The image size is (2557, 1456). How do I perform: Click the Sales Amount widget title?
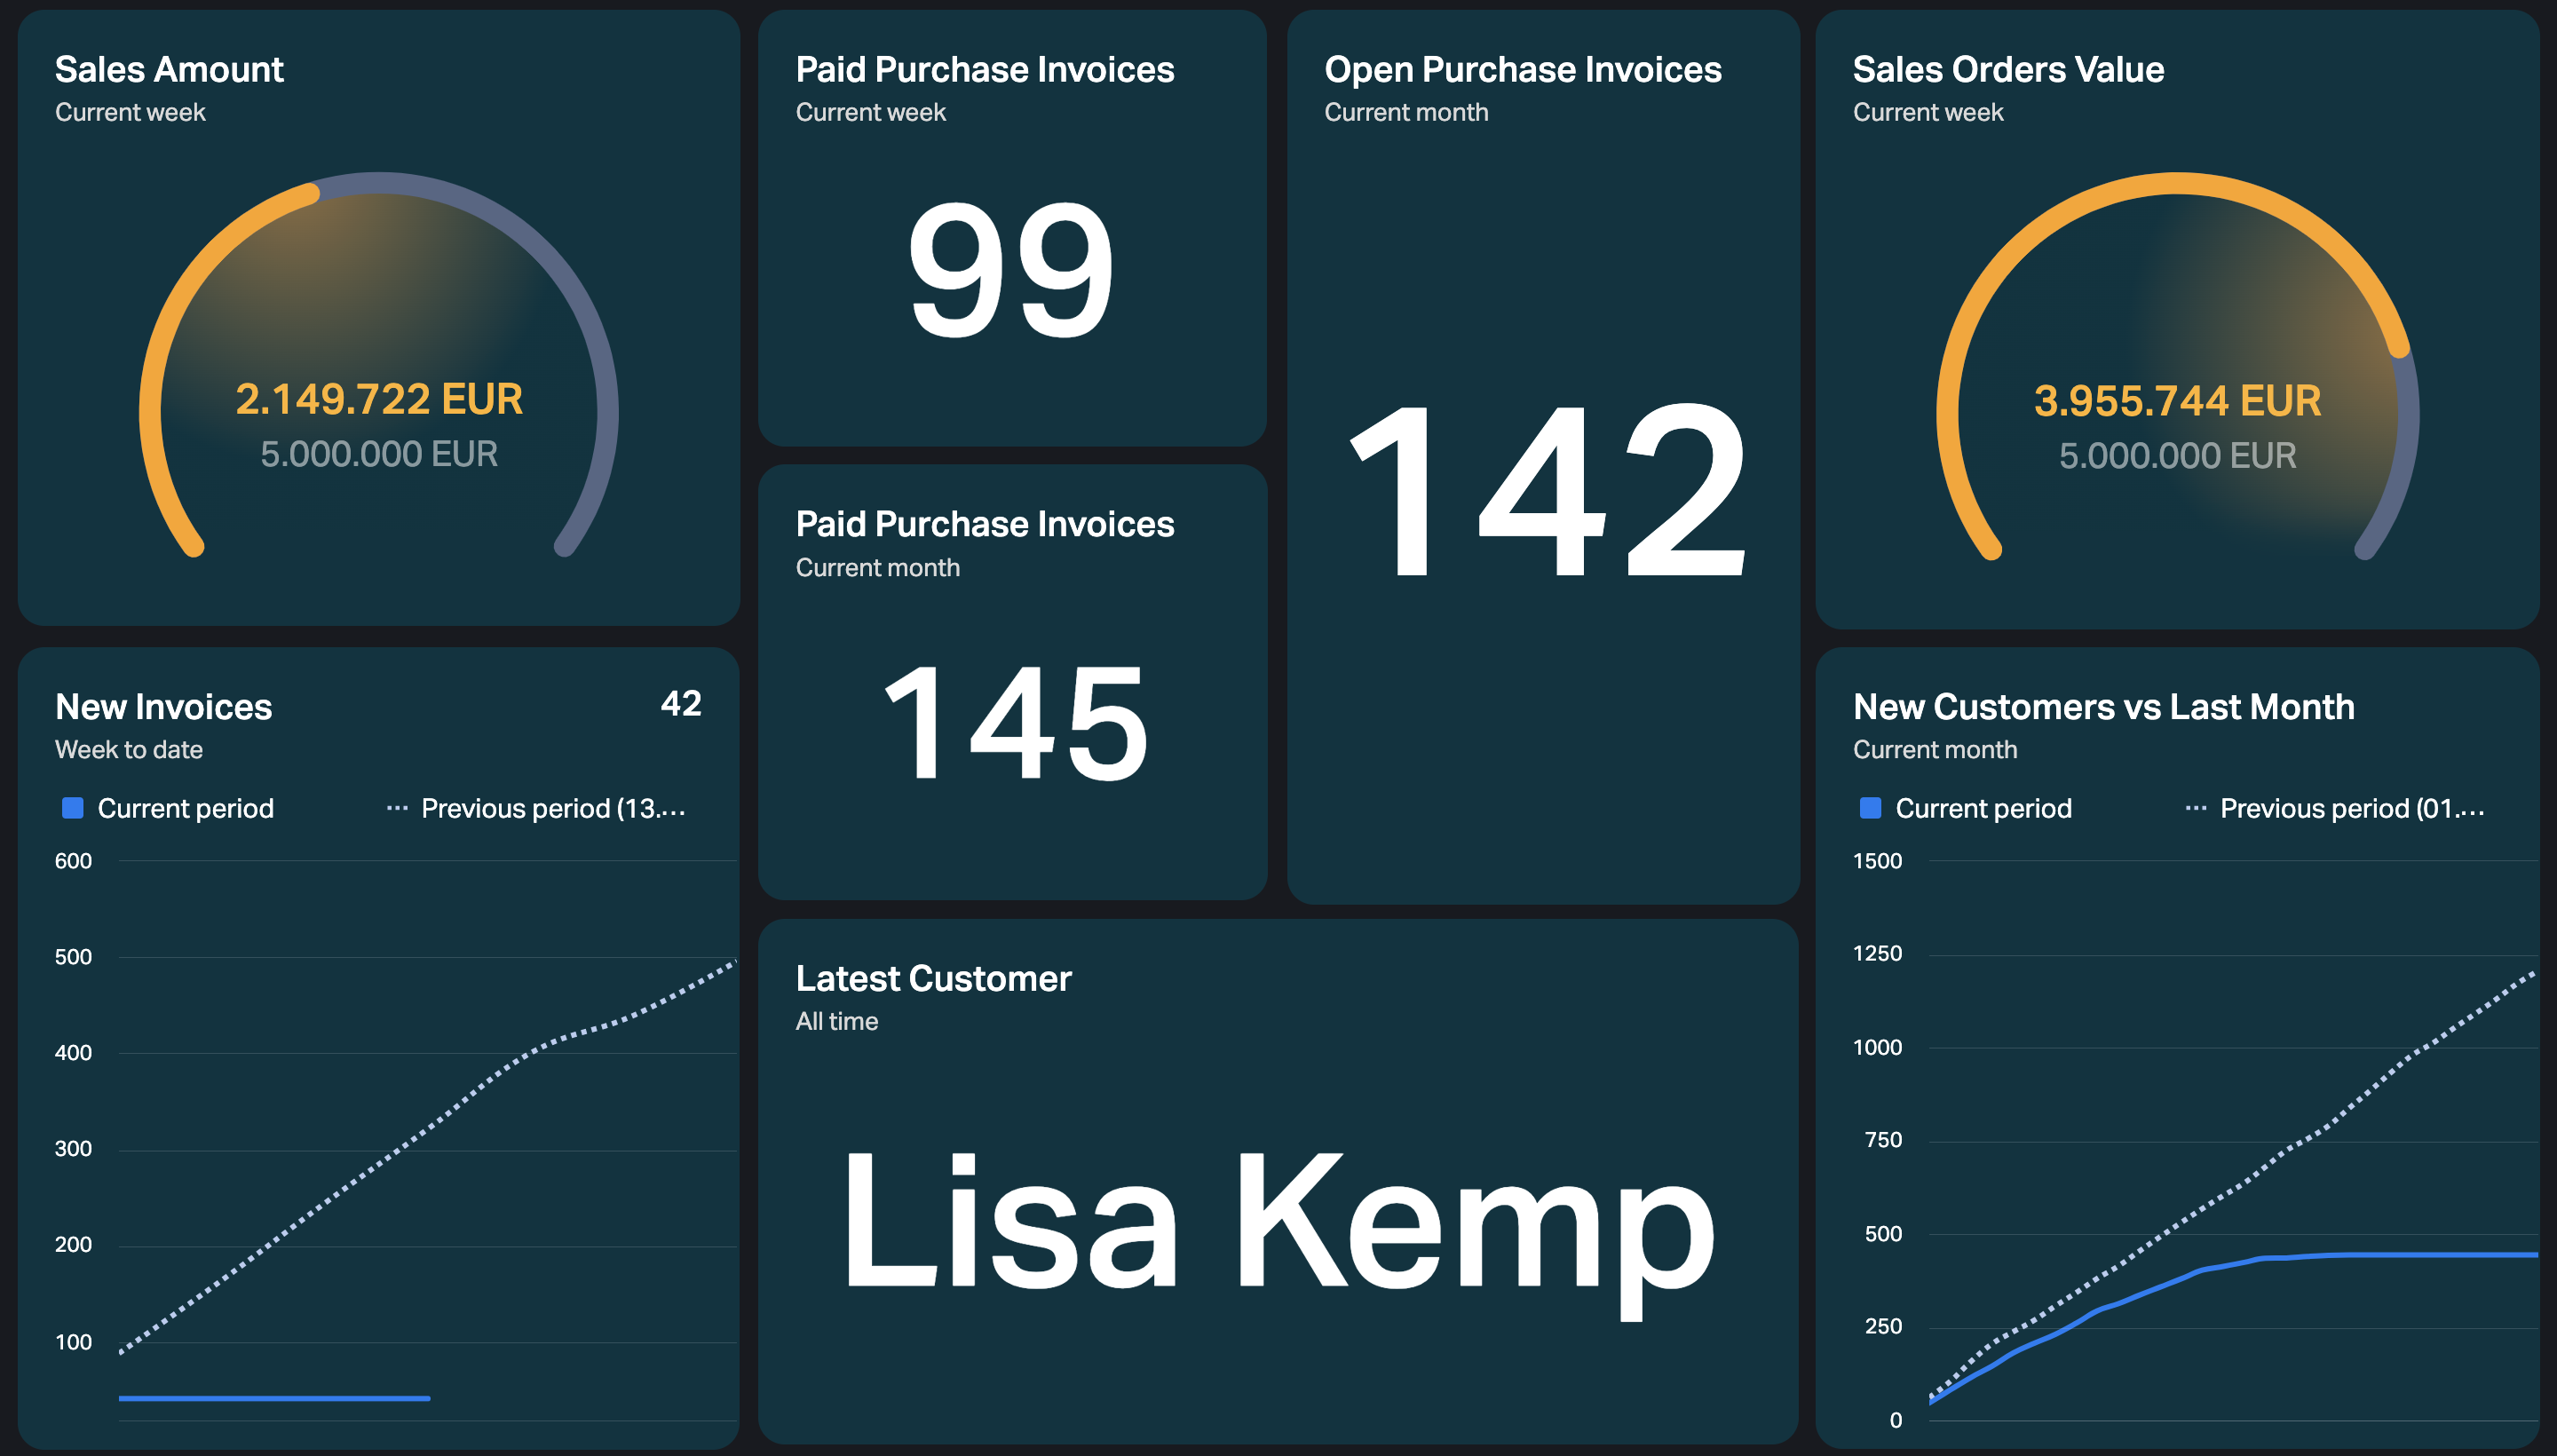[169, 69]
